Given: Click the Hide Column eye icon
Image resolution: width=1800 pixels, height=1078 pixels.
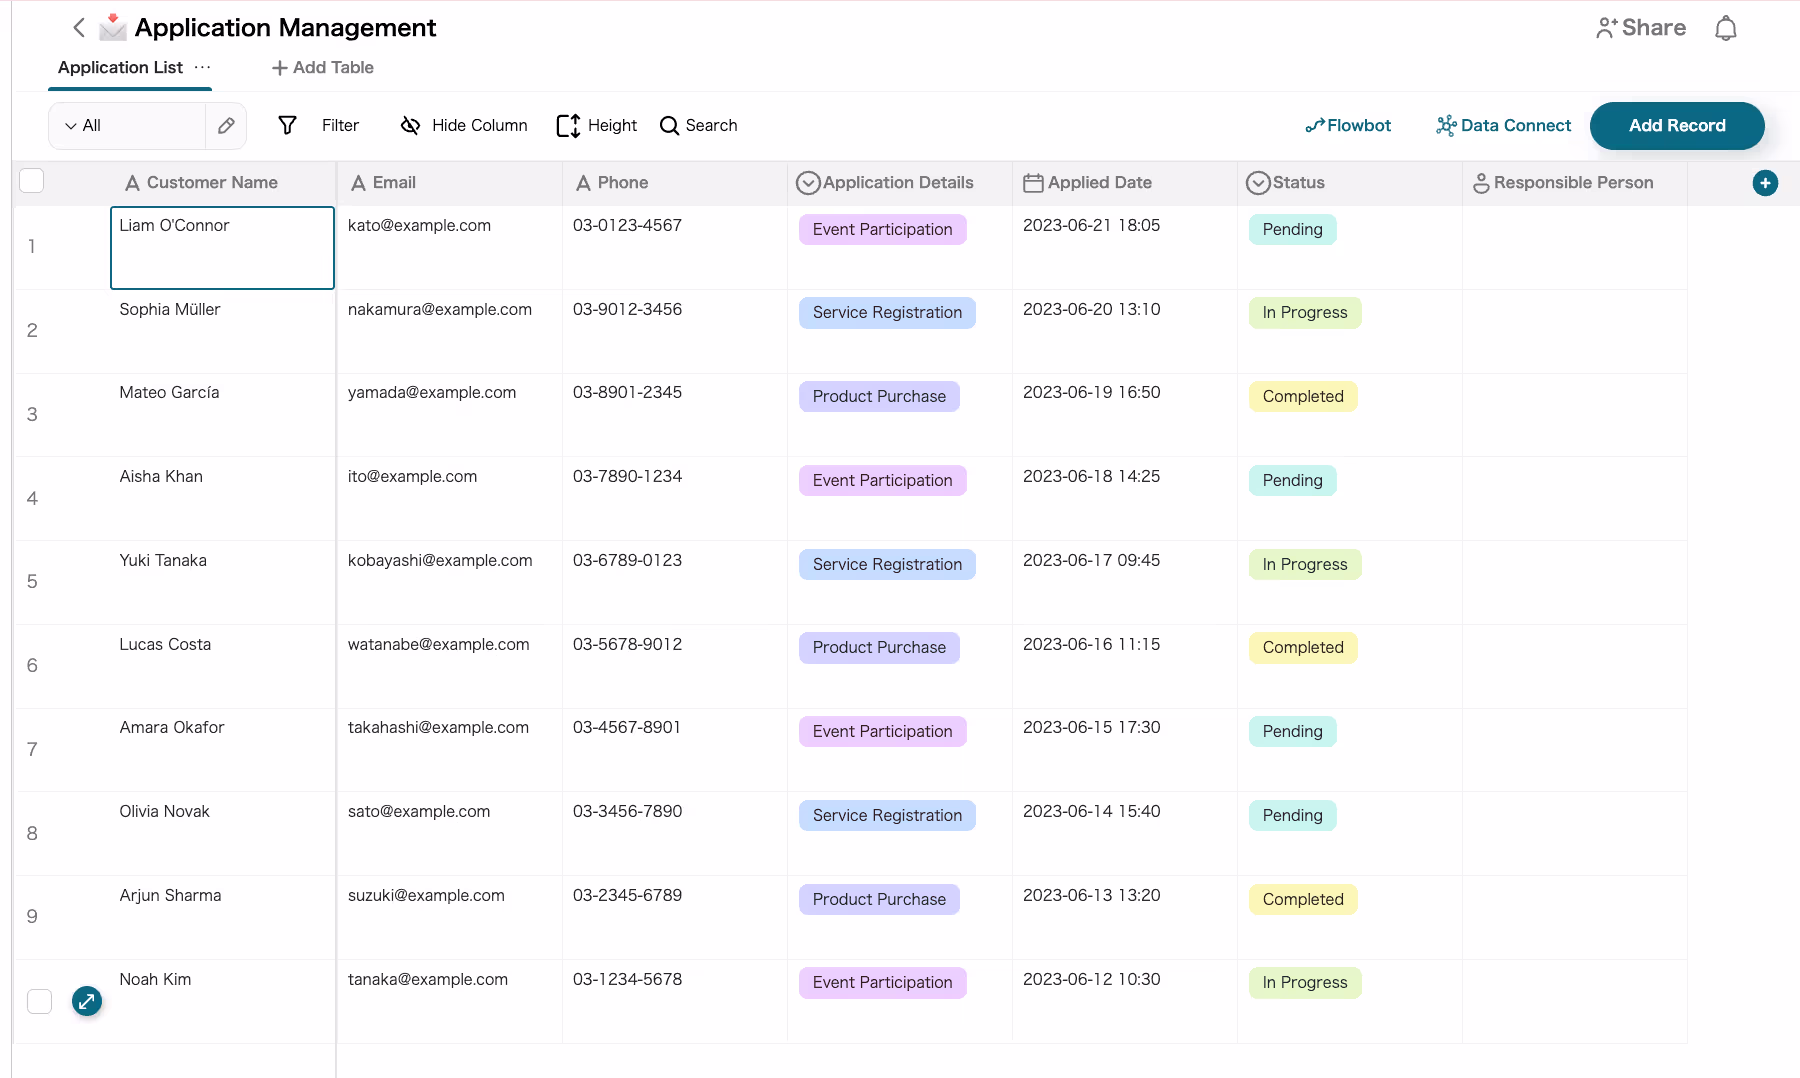Looking at the screenshot, I should (410, 125).
